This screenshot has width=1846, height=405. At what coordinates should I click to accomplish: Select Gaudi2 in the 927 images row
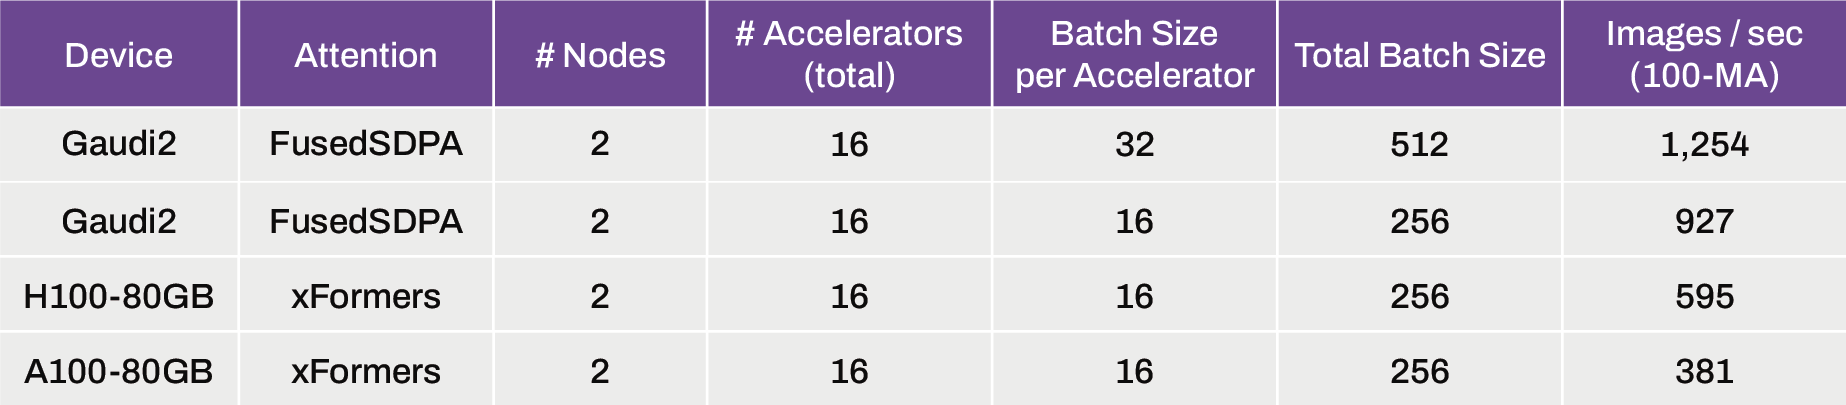pyautogui.click(x=119, y=221)
